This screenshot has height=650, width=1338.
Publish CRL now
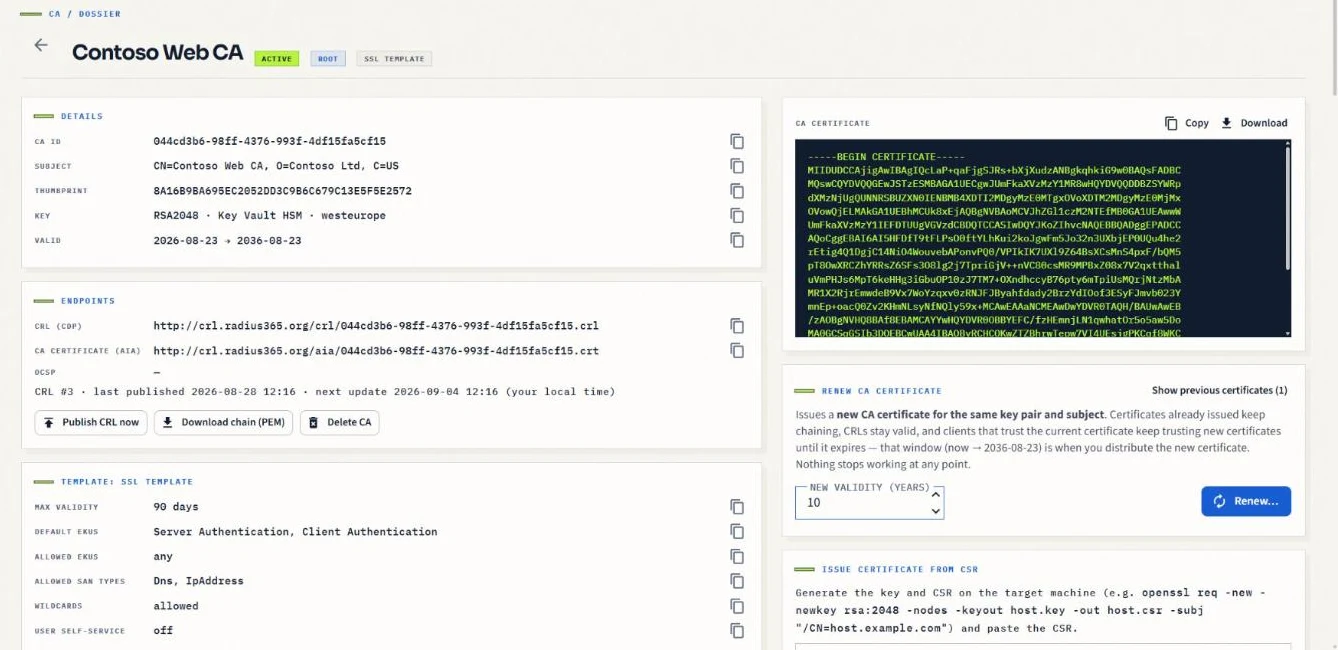point(91,422)
